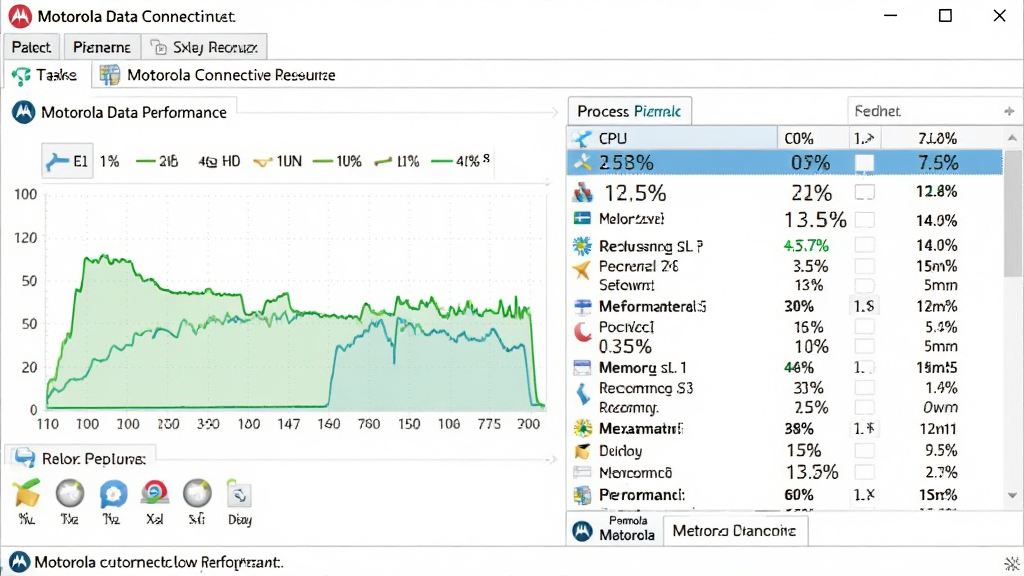Click the Meformanteral row icon

point(582,306)
